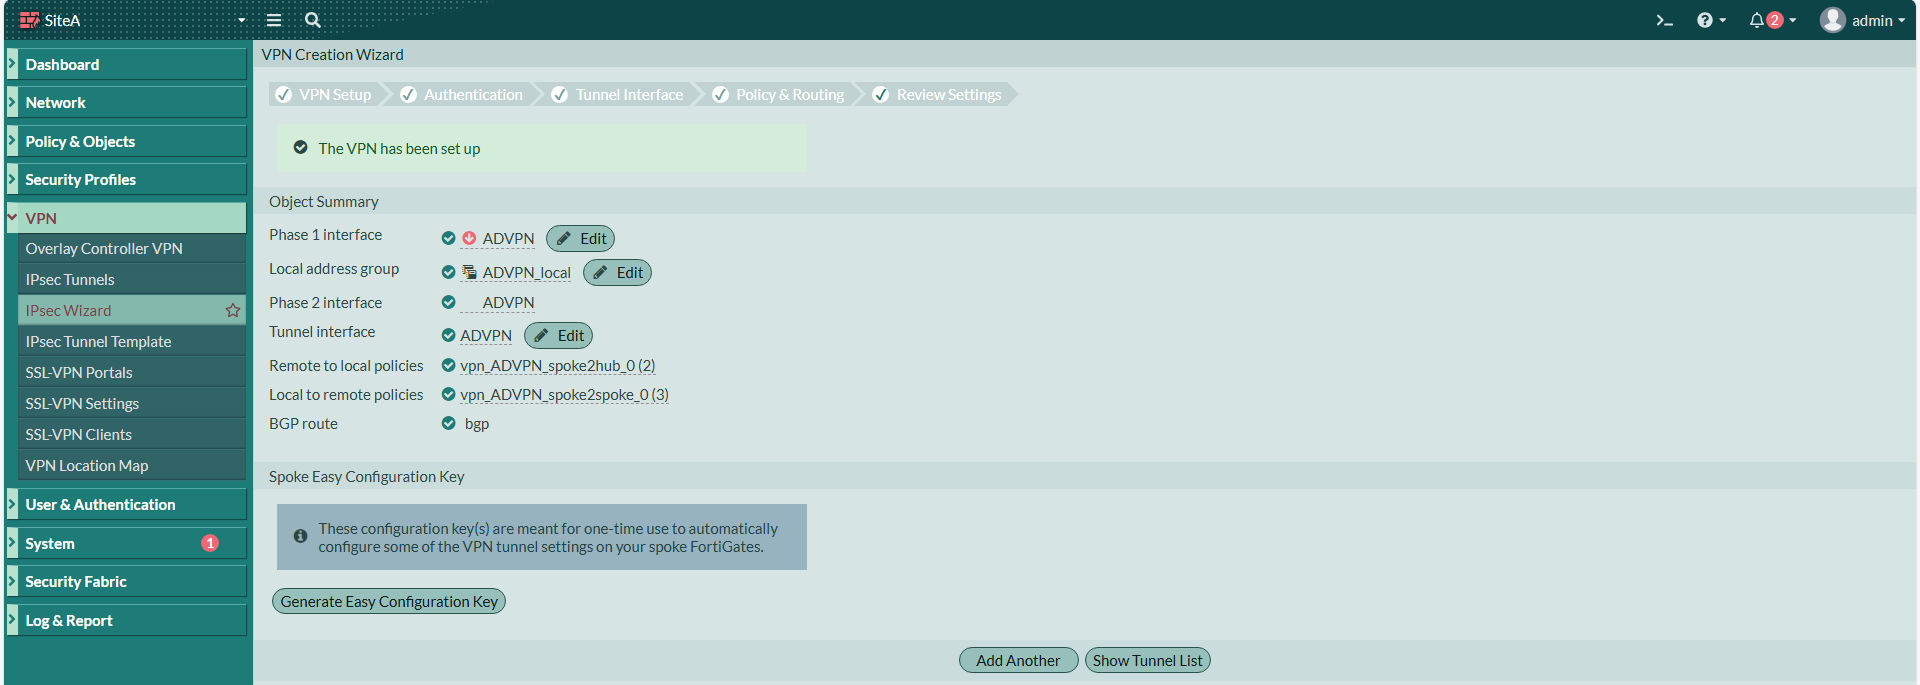Edit the ADVPN_local address group
This screenshot has height=685, width=1920.
click(617, 272)
